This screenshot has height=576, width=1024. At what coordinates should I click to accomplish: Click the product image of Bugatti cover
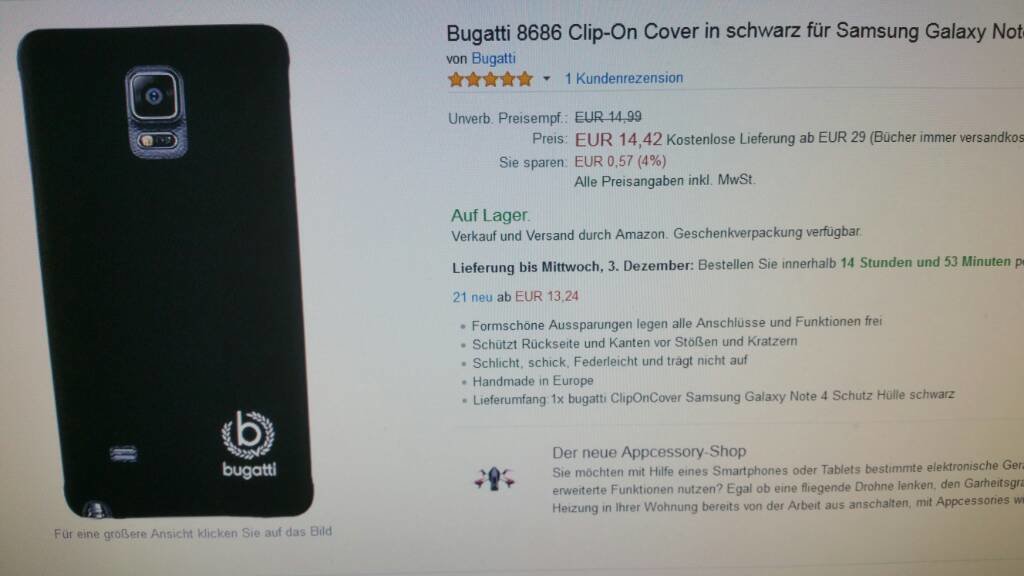[x=165, y=271]
